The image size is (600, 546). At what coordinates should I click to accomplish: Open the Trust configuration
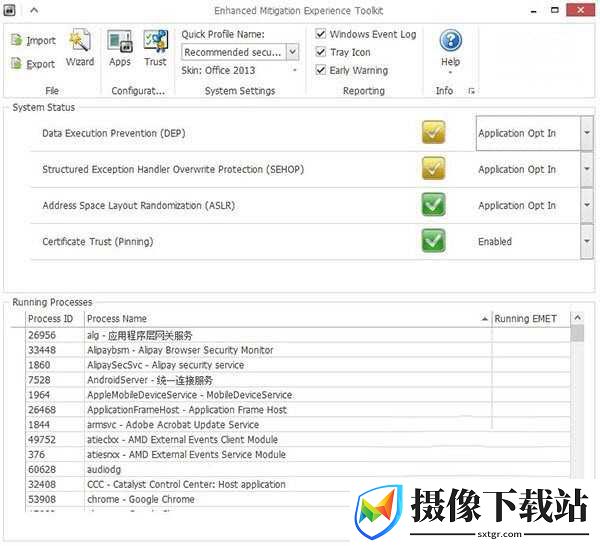155,48
